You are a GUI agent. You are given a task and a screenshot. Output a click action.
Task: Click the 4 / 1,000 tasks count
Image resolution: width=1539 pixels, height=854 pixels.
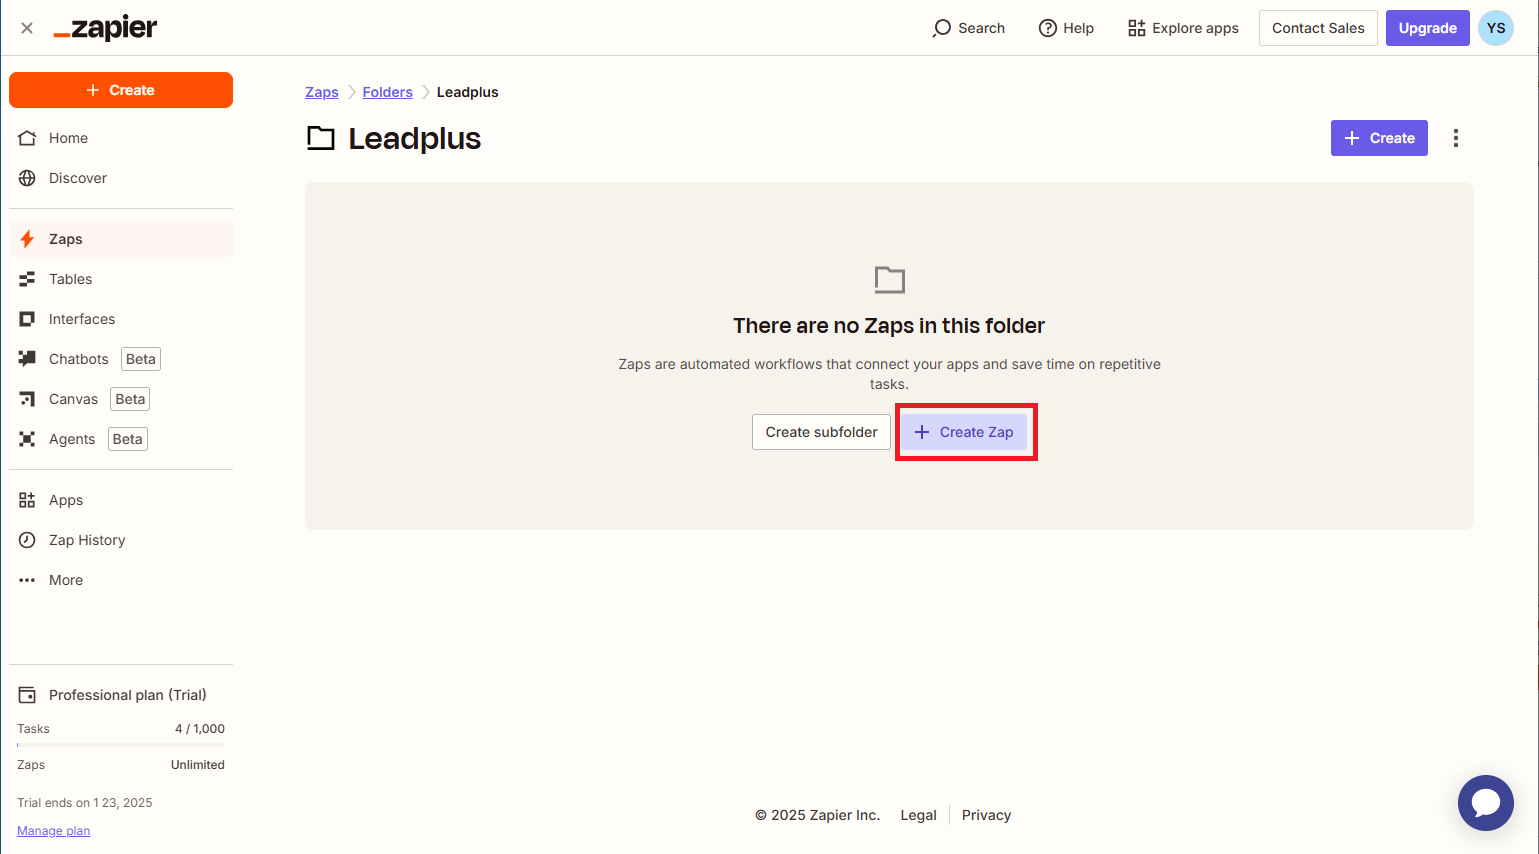coord(200,729)
